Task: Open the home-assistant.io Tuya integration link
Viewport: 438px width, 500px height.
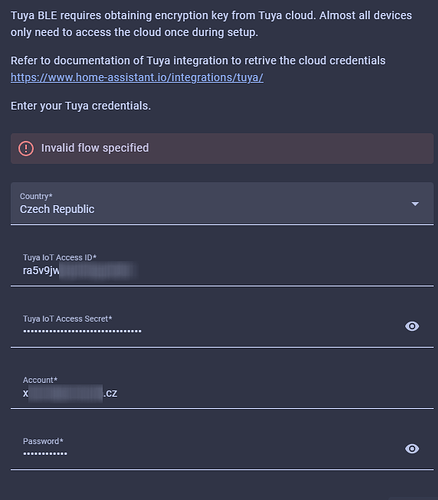Action: pos(137,77)
